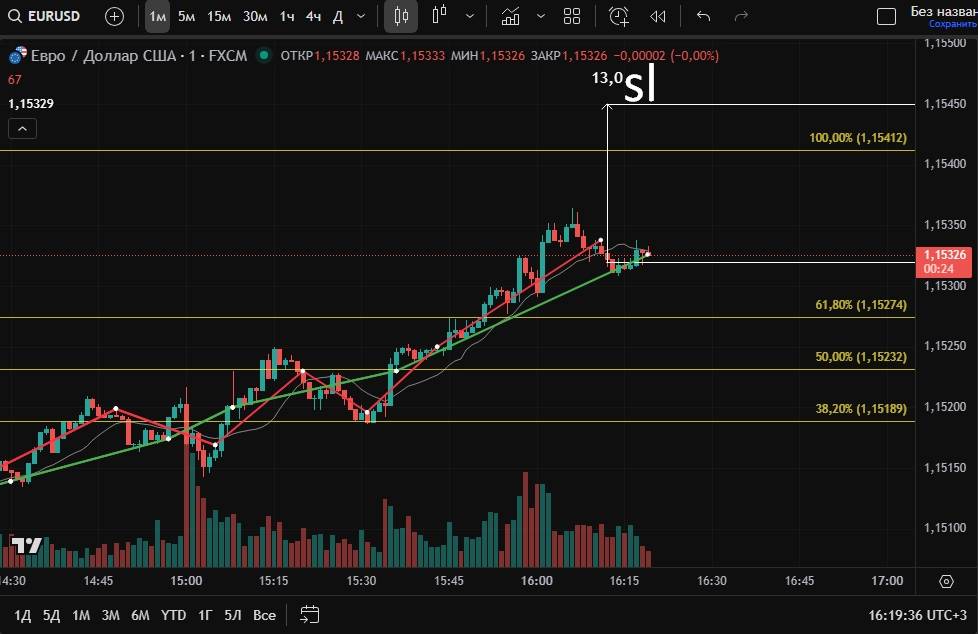The width and height of the screenshot is (978, 634).
Task: Select the YTD date range
Action: coord(174,614)
